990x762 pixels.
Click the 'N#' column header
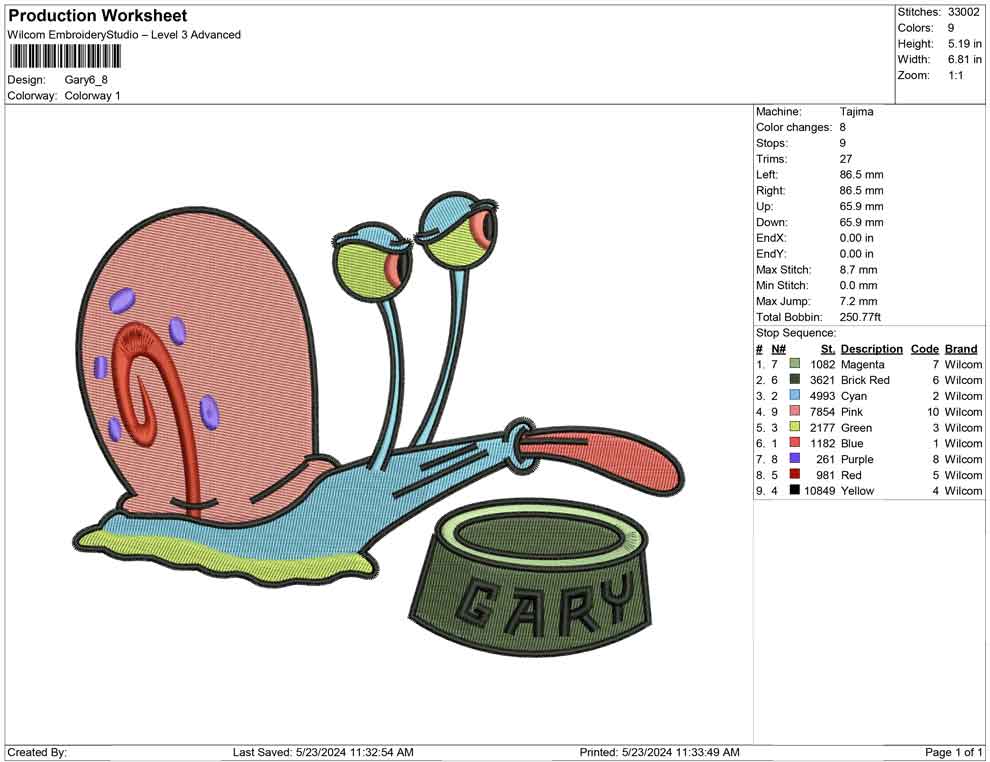pyautogui.click(x=778, y=348)
